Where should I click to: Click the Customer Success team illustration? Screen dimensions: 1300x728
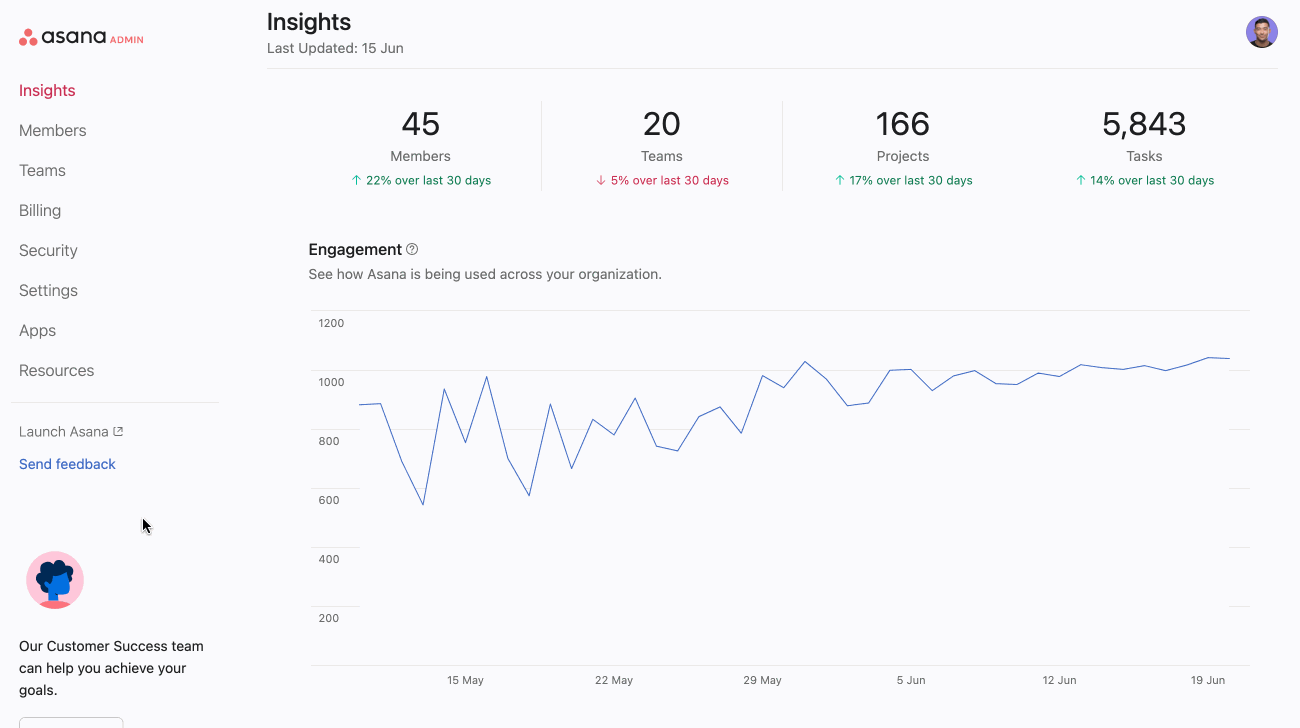(55, 580)
